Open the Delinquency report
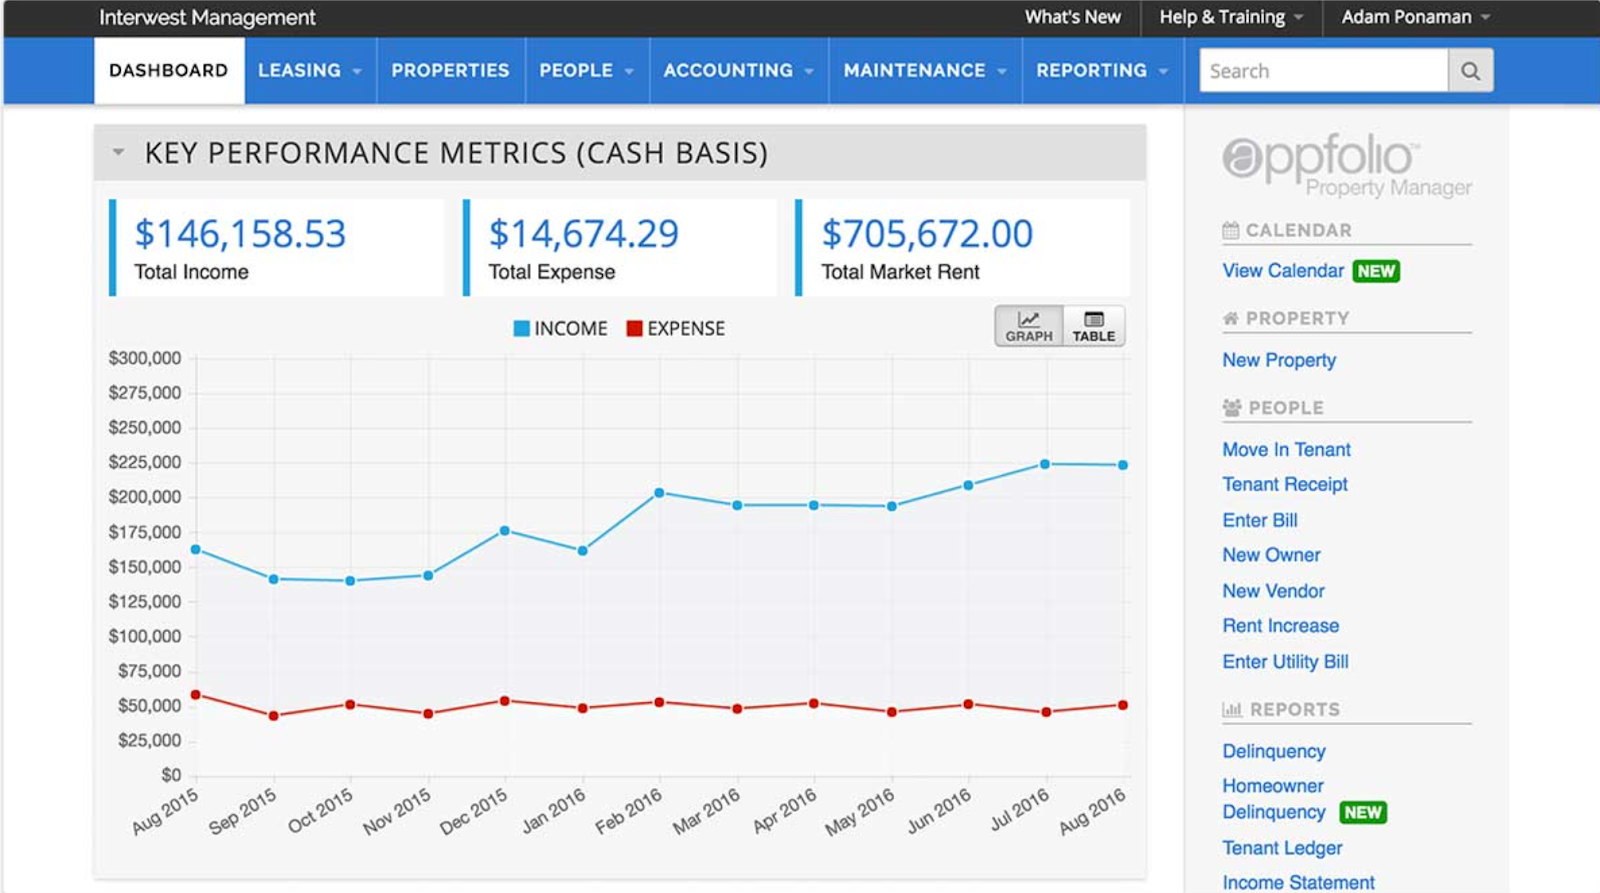This screenshot has height=893, width=1600. pyautogui.click(x=1274, y=751)
